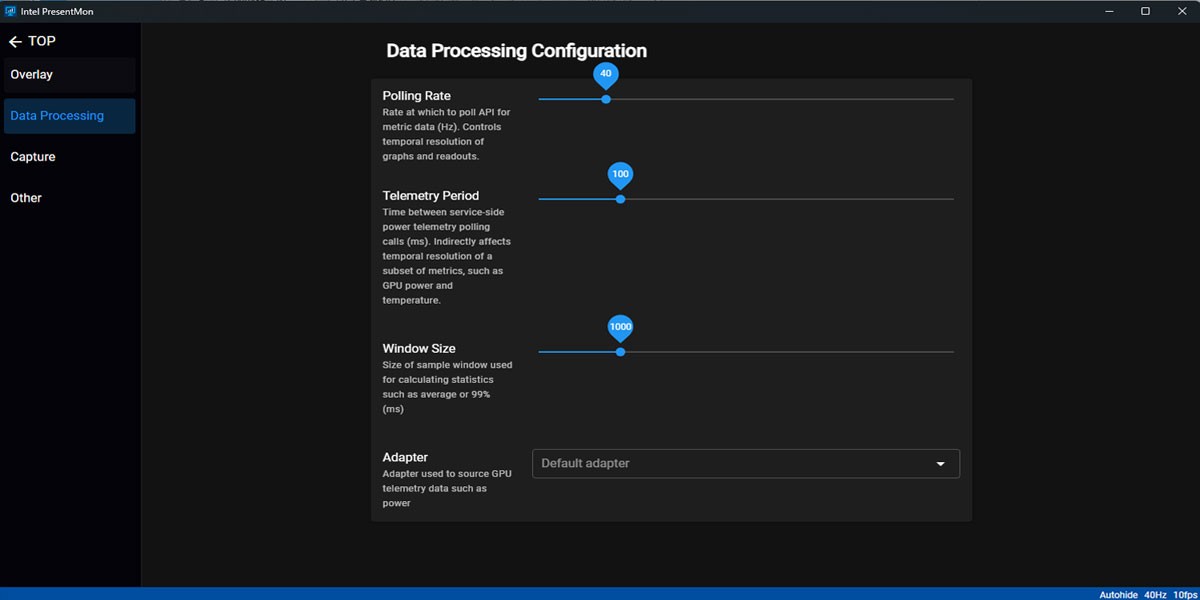Click the Intel PresentMon title bar icon

(10, 11)
